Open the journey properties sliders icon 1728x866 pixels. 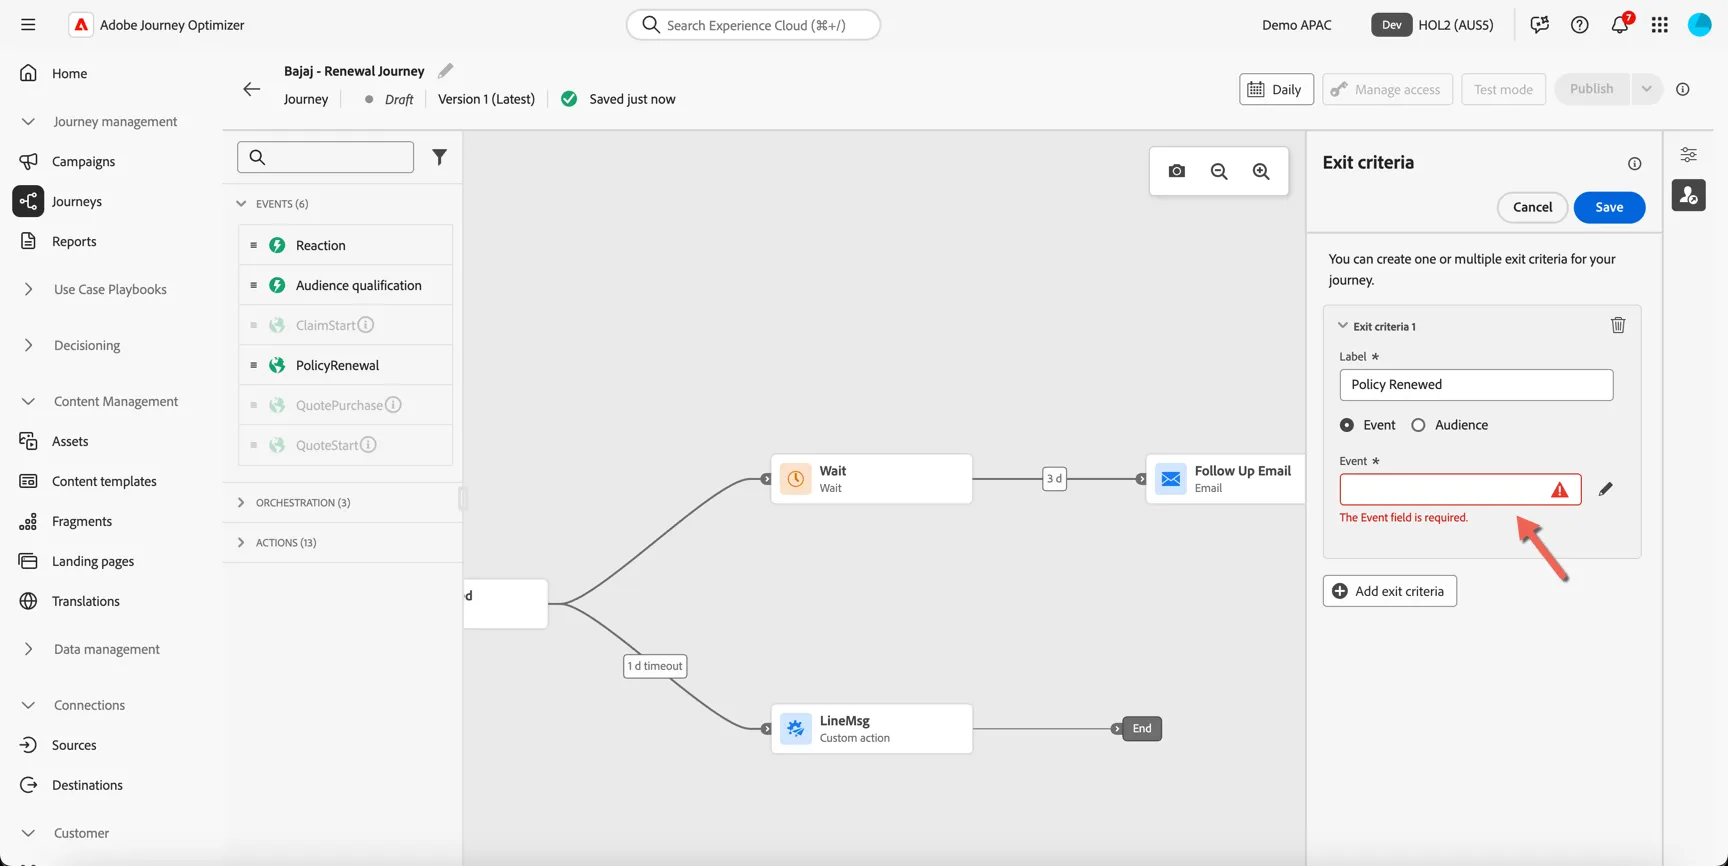pos(1688,155)
